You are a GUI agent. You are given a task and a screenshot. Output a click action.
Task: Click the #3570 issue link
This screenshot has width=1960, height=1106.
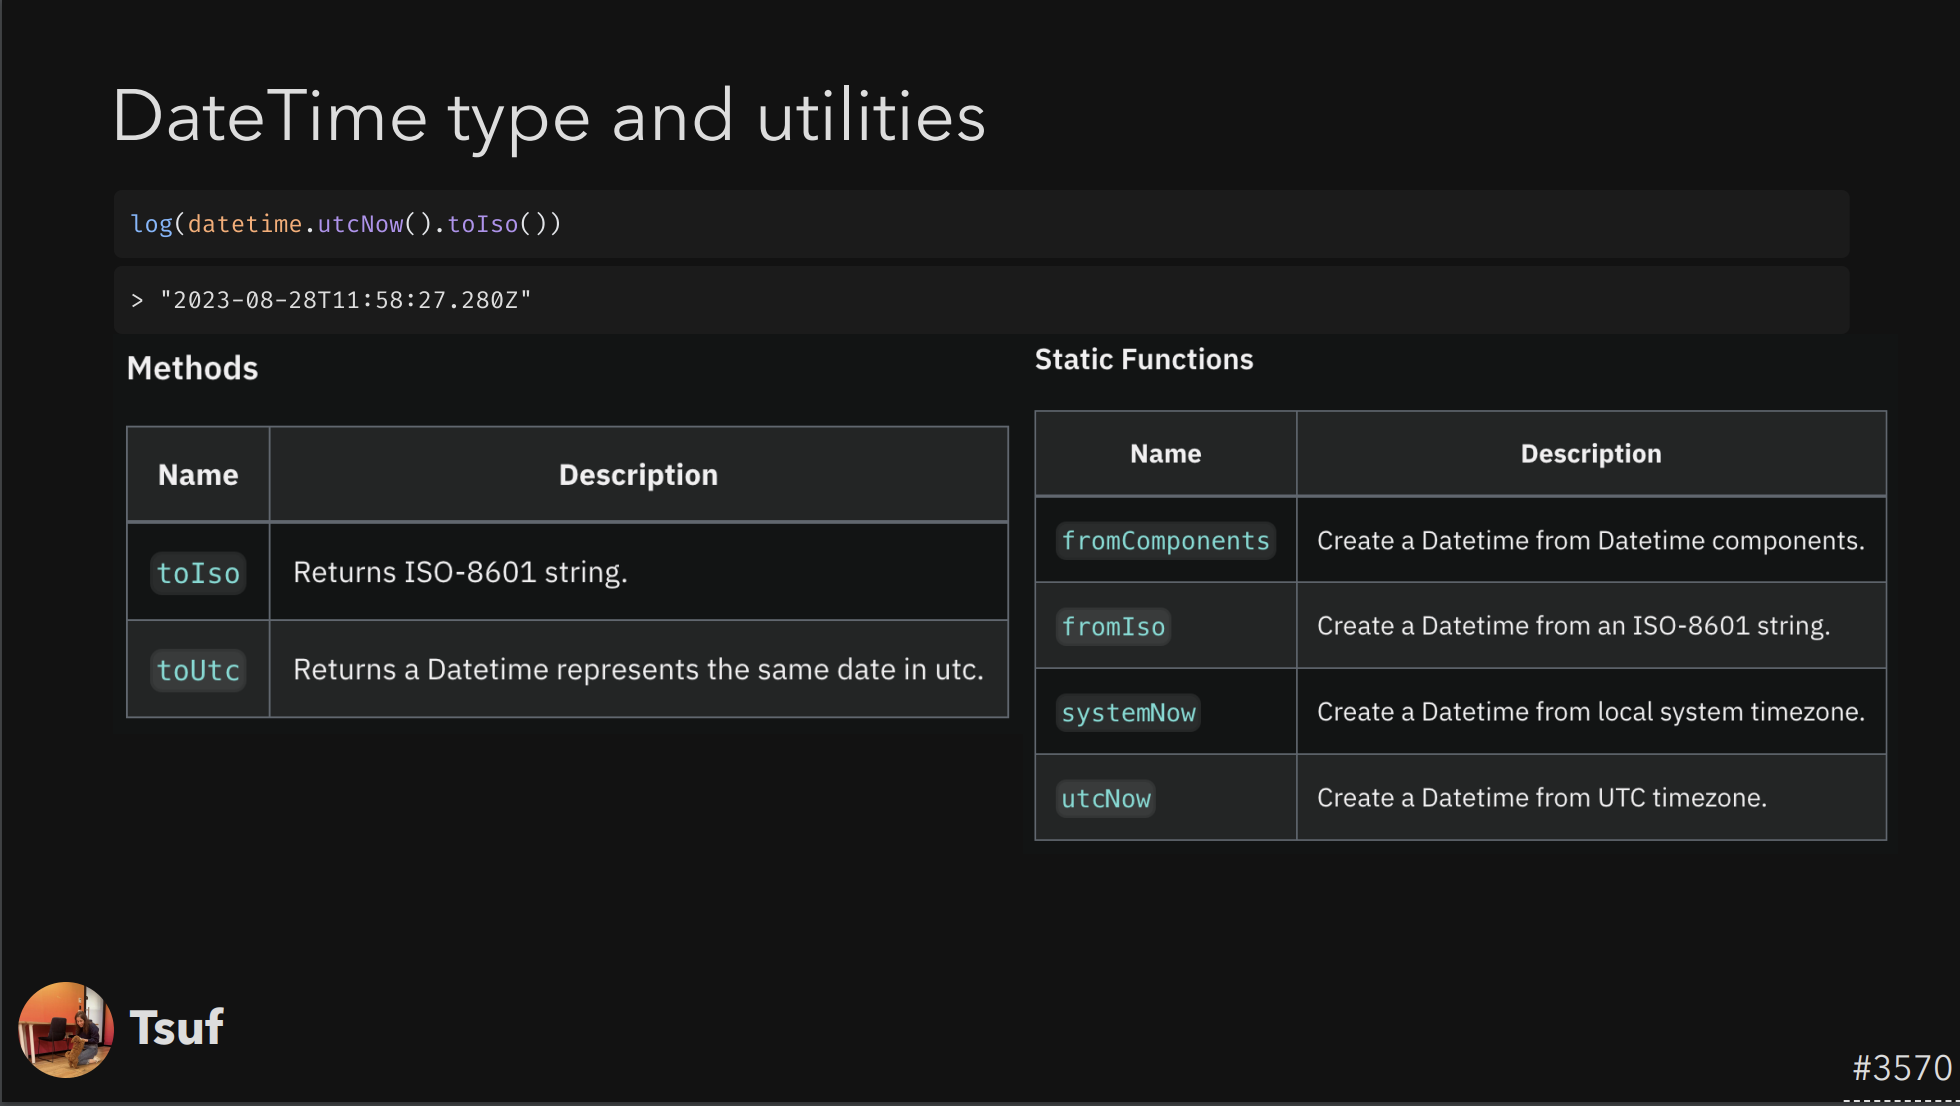tap(1901, 1068)
